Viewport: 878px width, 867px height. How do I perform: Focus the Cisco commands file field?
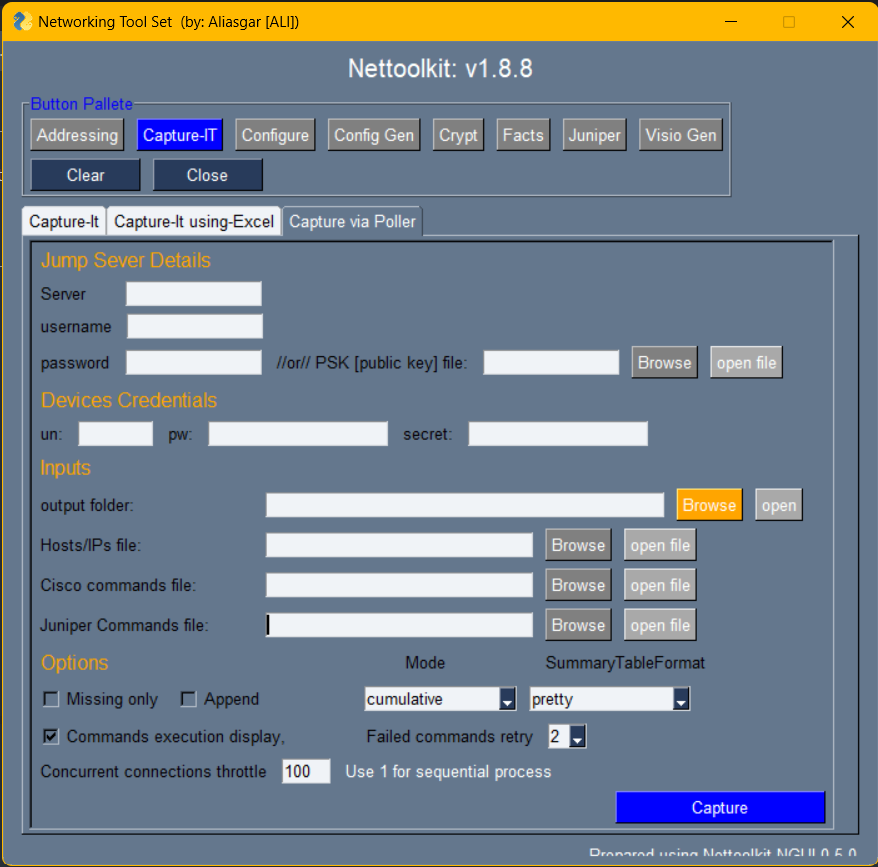pos(399,585)
